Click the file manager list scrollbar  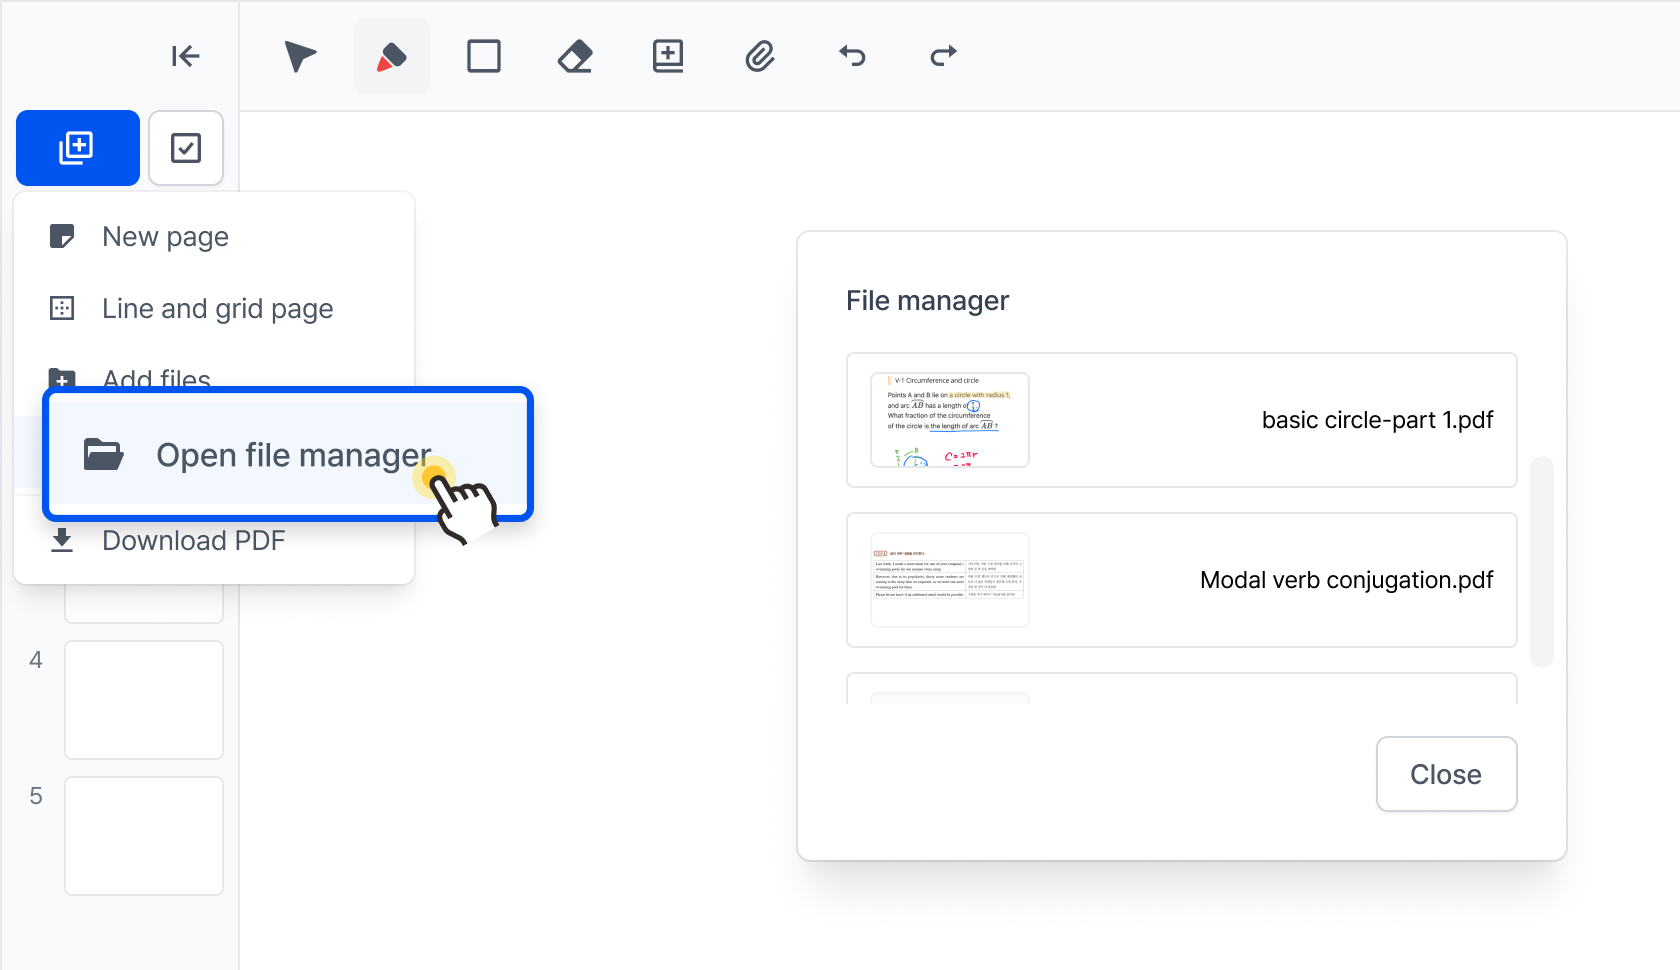point(1542,562)
